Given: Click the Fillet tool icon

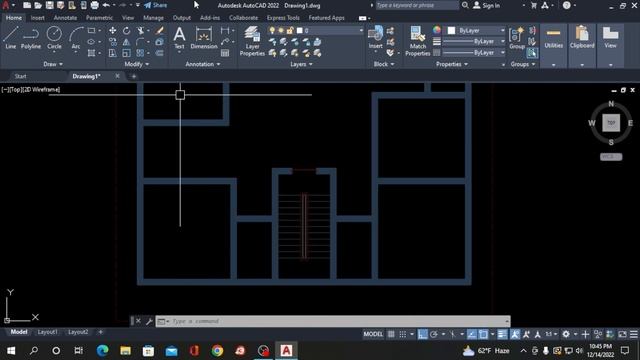Looking at the screenshot, I should click(140, 42).
